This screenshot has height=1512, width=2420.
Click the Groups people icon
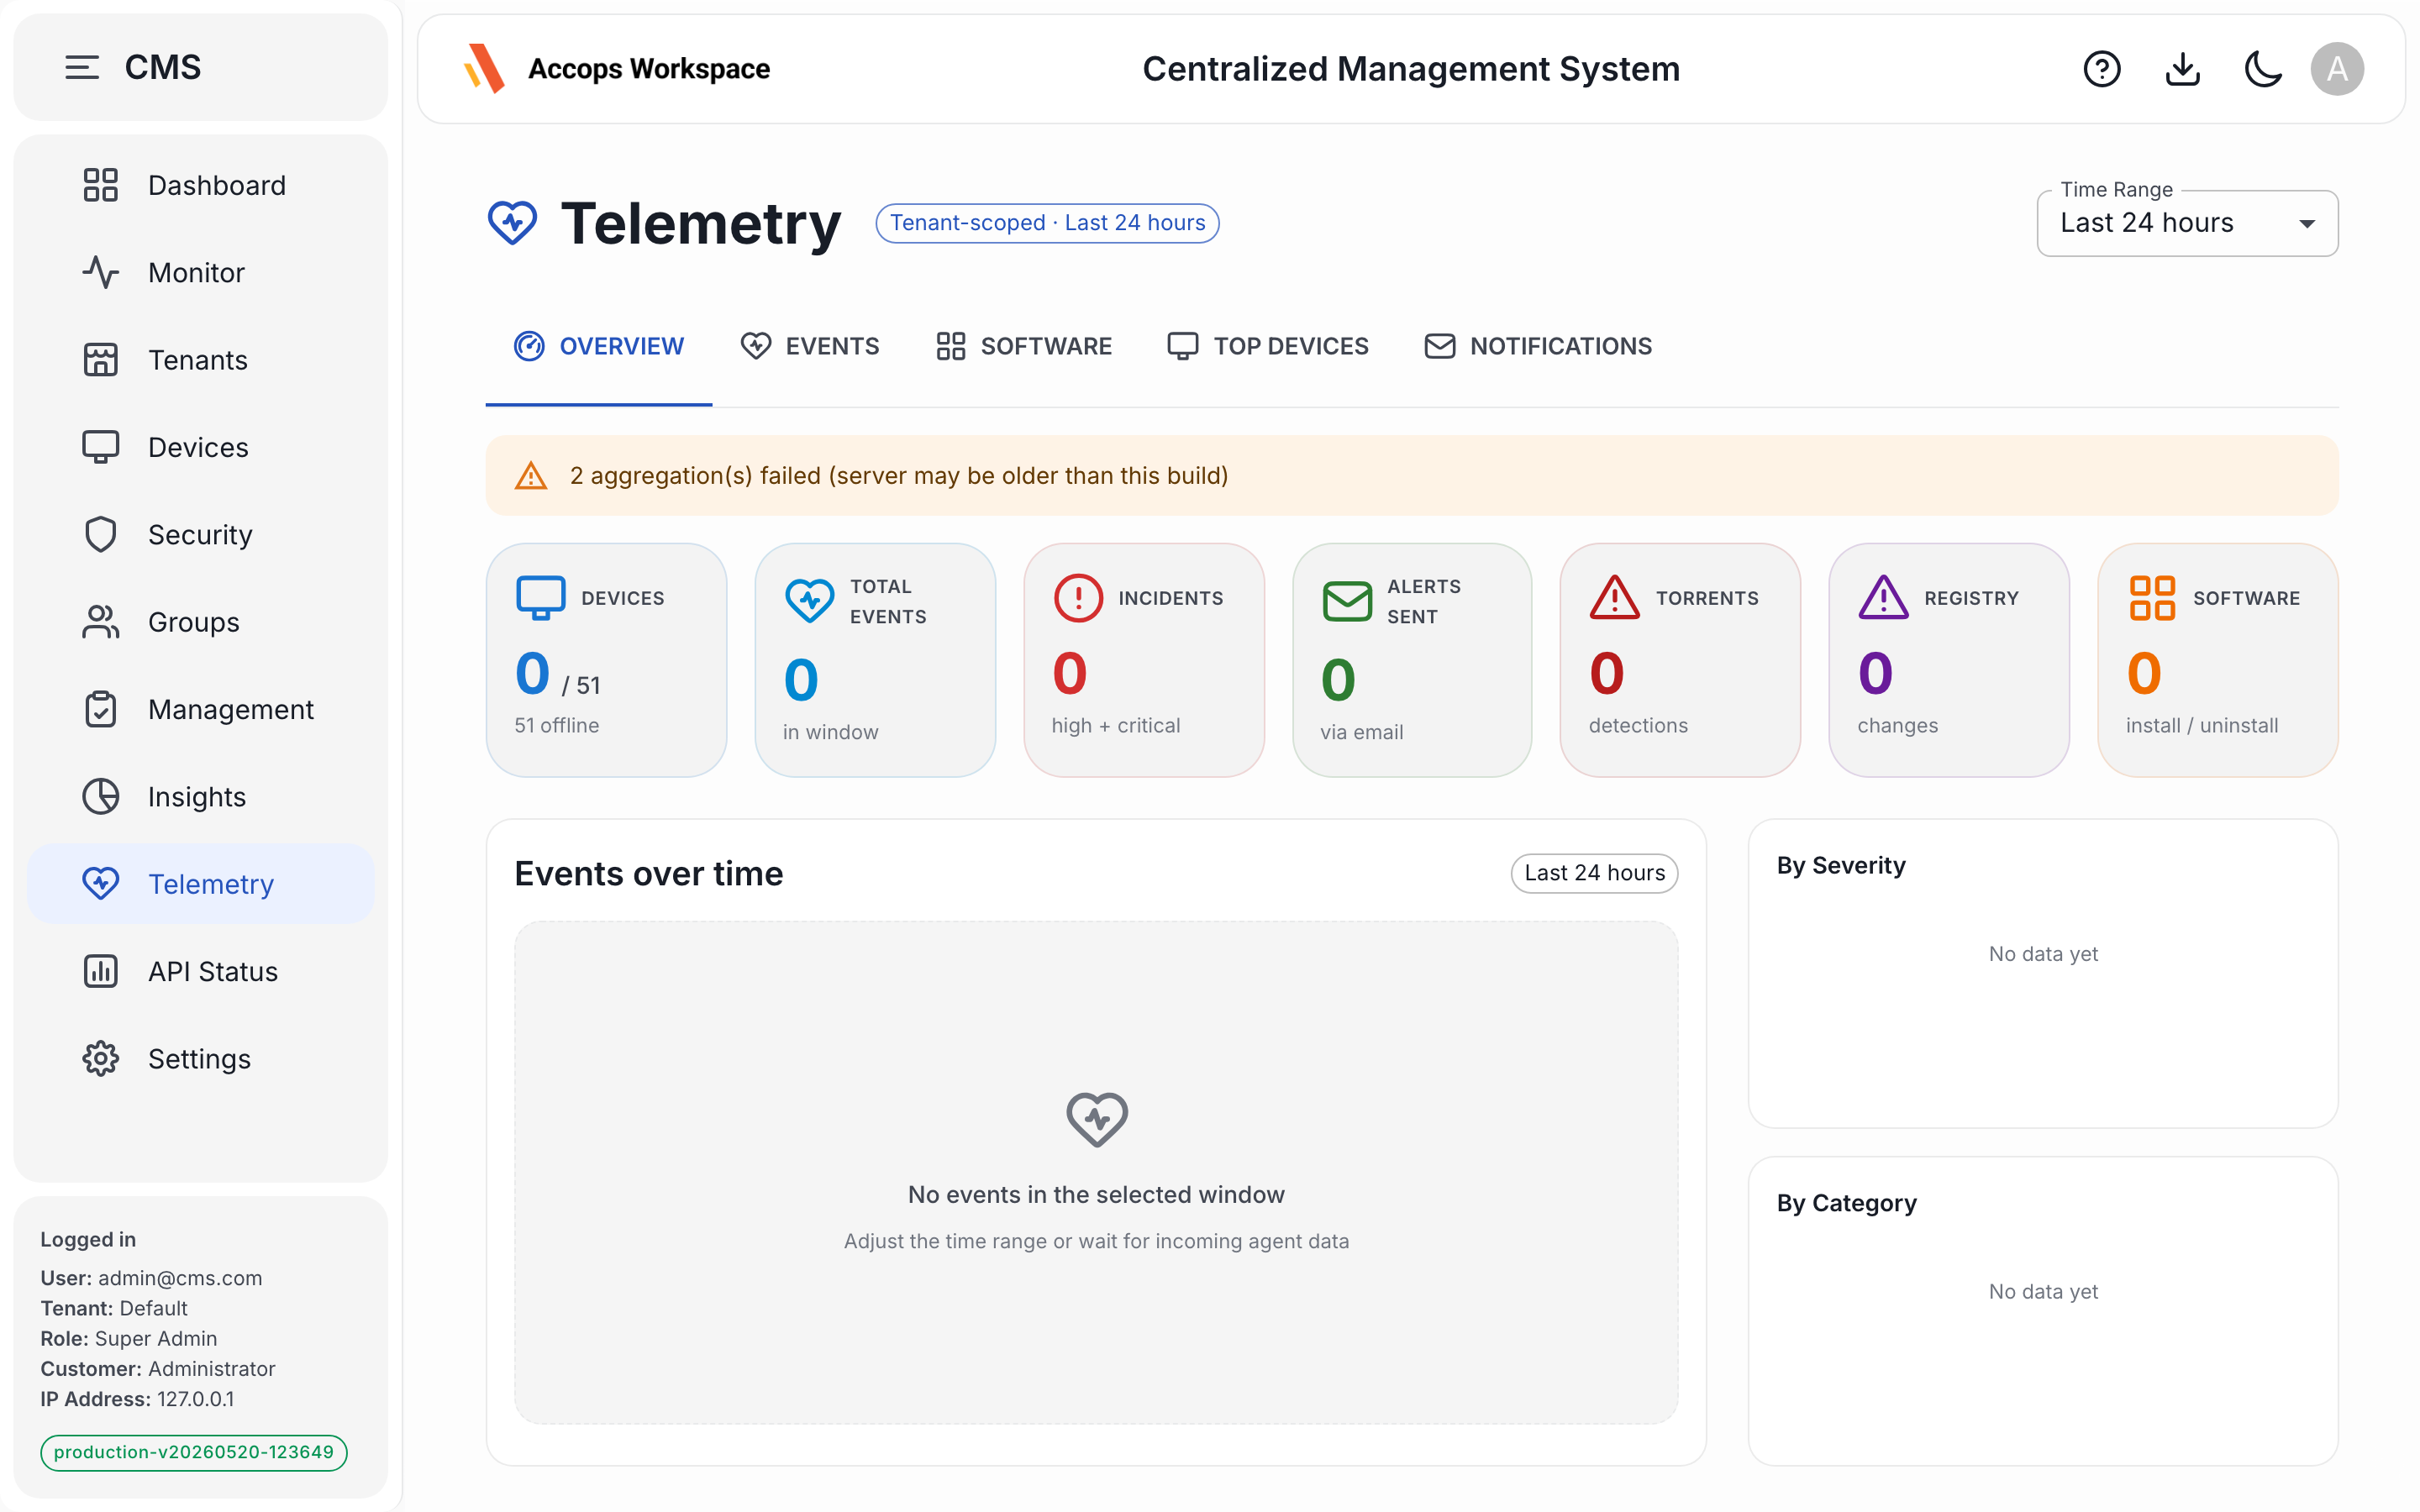coord(100,622)
